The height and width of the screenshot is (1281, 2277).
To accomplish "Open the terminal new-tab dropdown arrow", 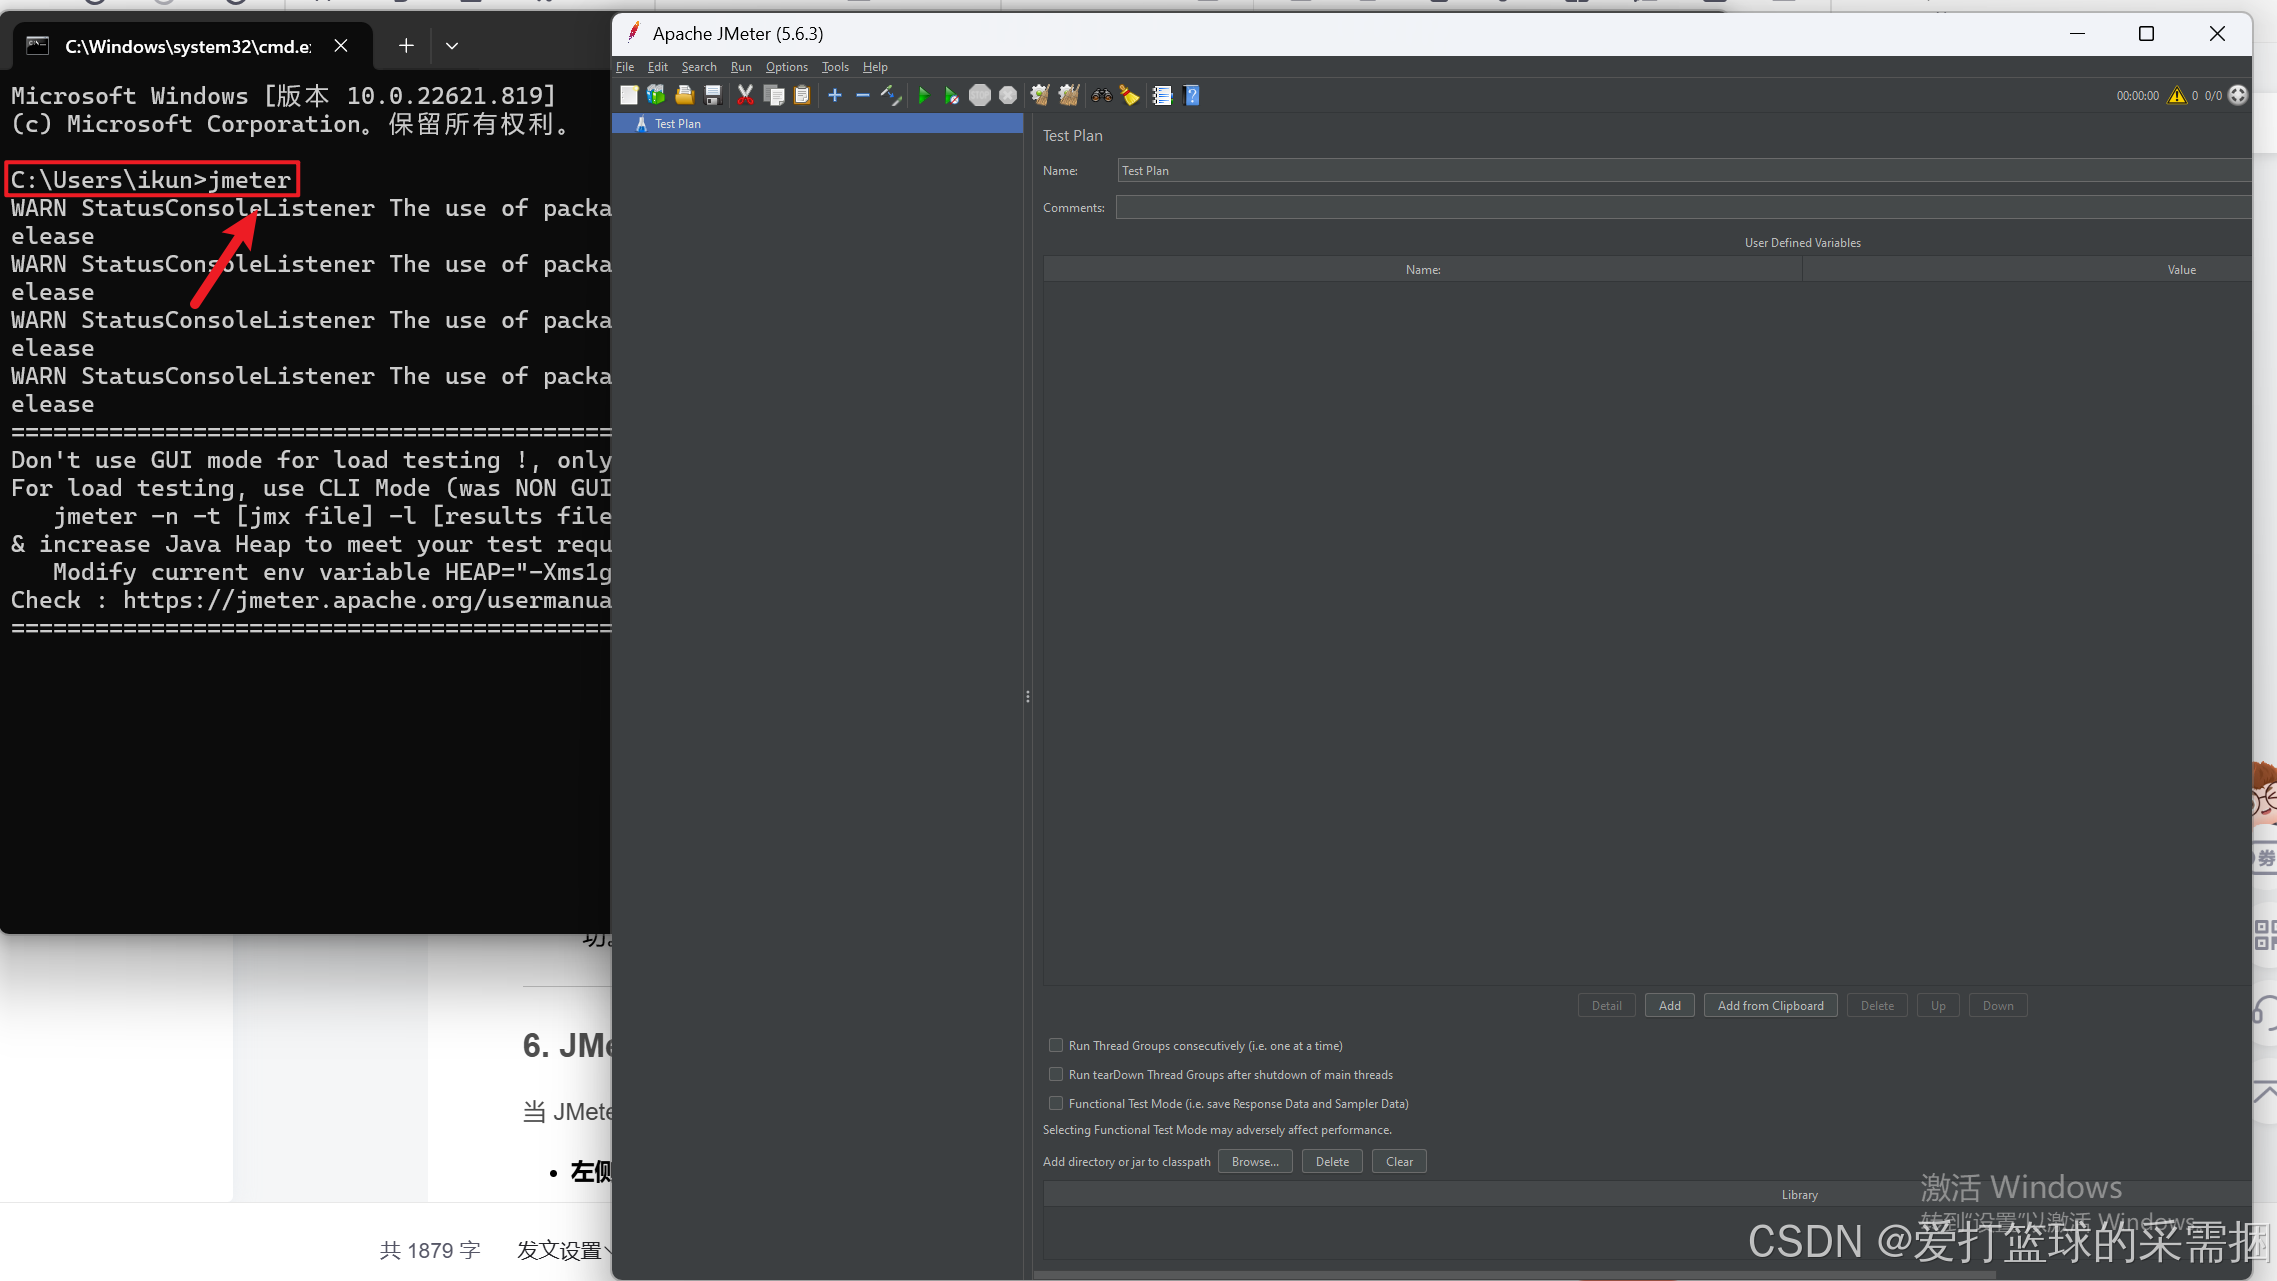I will 452,46.
